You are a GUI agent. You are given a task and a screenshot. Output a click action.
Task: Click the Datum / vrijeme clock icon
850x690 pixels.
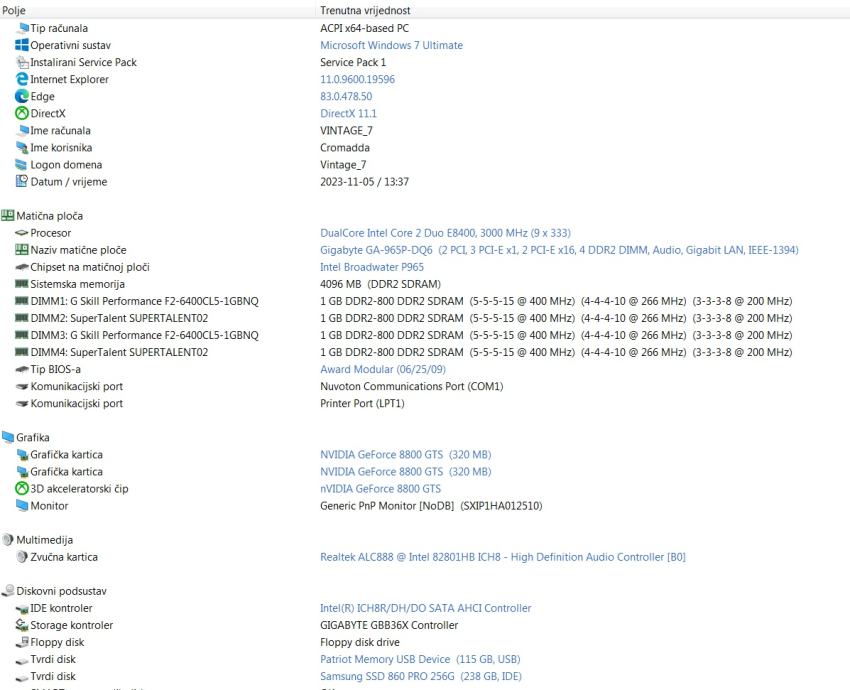tap(22, 182)
